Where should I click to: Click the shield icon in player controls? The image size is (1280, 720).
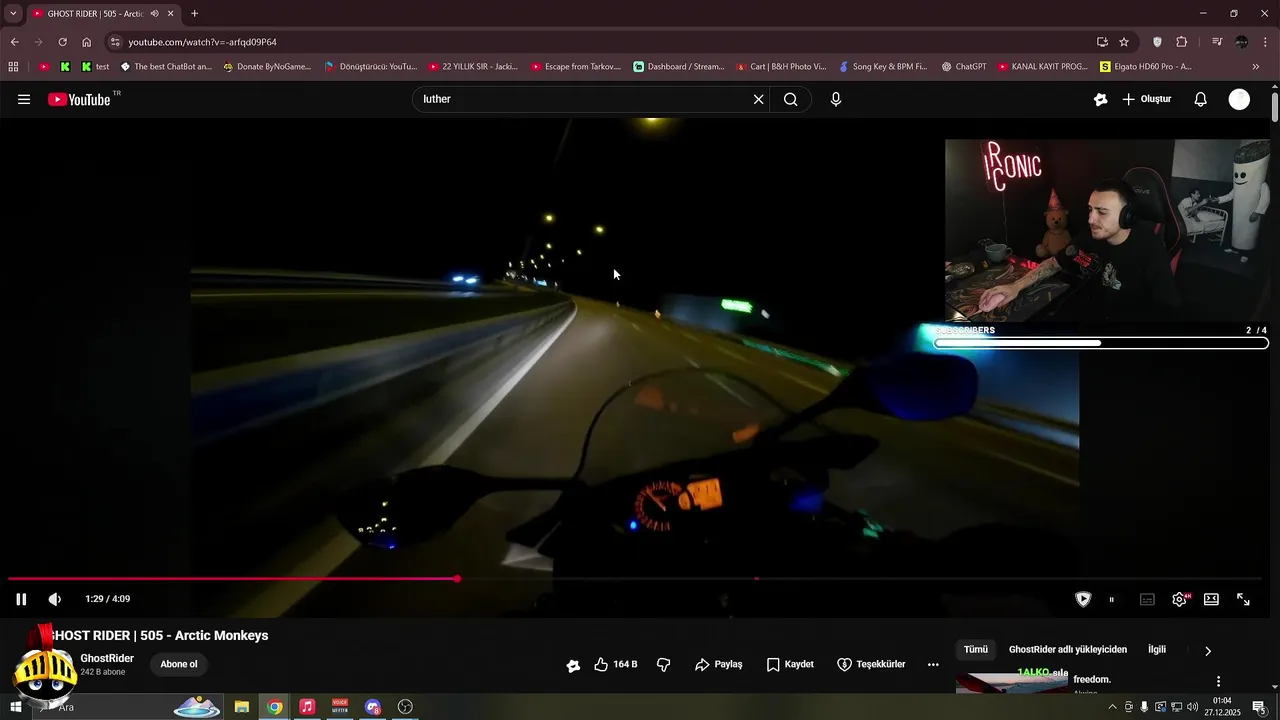(x=1083, y=599)
